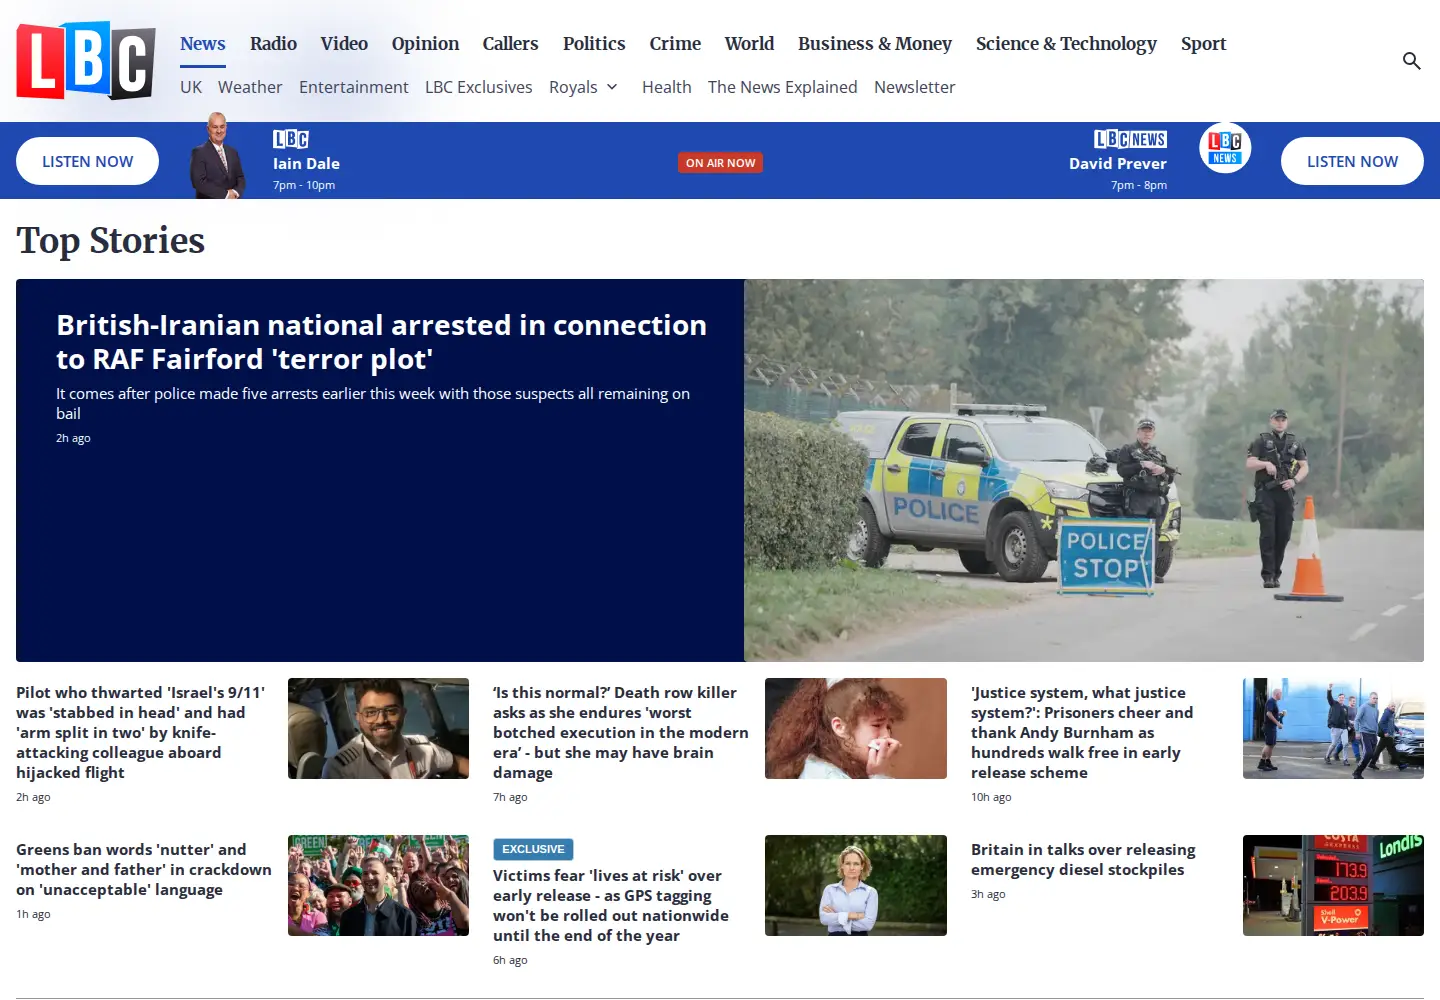
Task: Visit the Sport section
Action: [x=1203, y=44]
